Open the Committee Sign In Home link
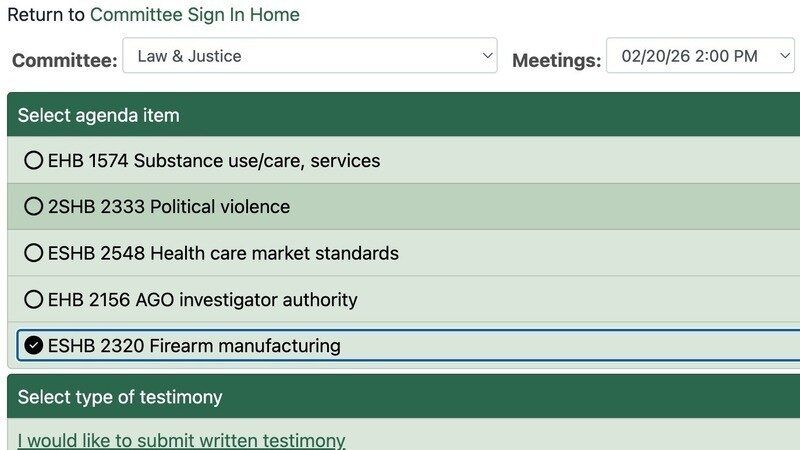The width and height of the screenshot is (800, 450). (x=194, y=15)
